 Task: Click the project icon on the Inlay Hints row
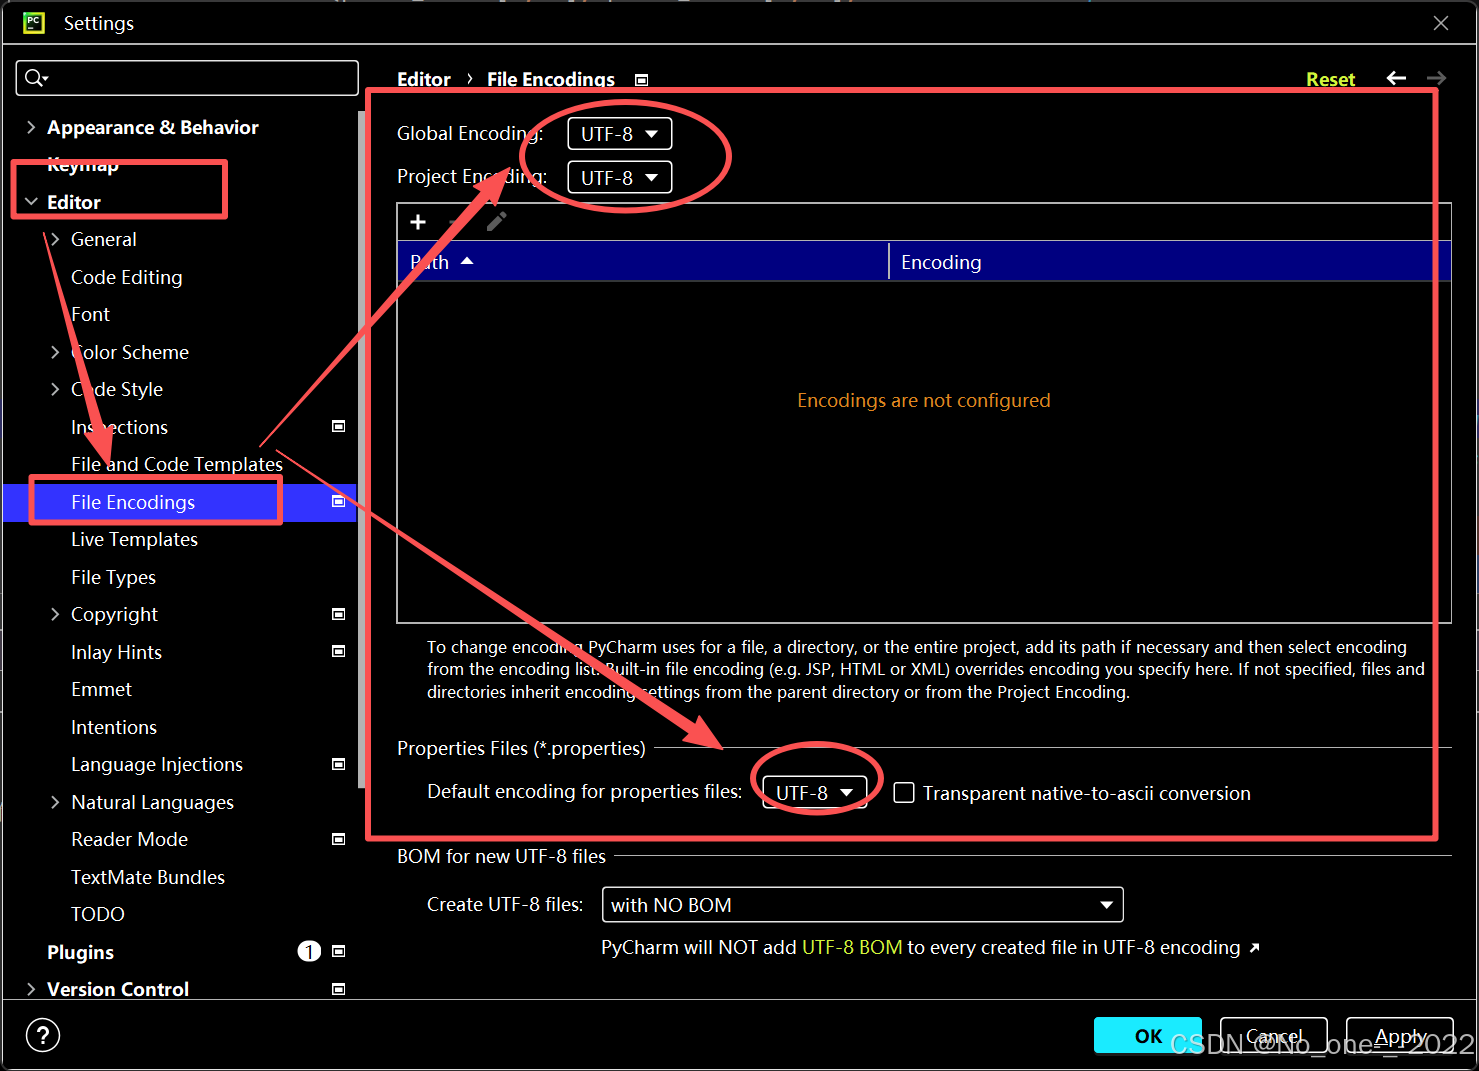point(338,651)
